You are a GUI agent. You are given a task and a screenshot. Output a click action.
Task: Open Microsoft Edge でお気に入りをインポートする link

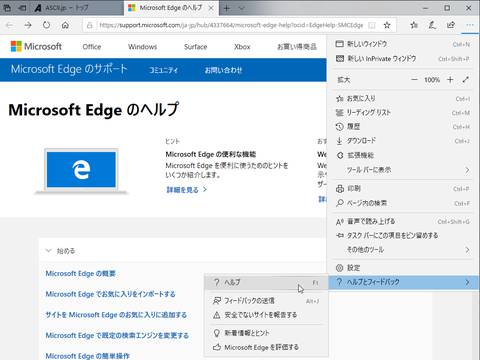coord(110,294)
